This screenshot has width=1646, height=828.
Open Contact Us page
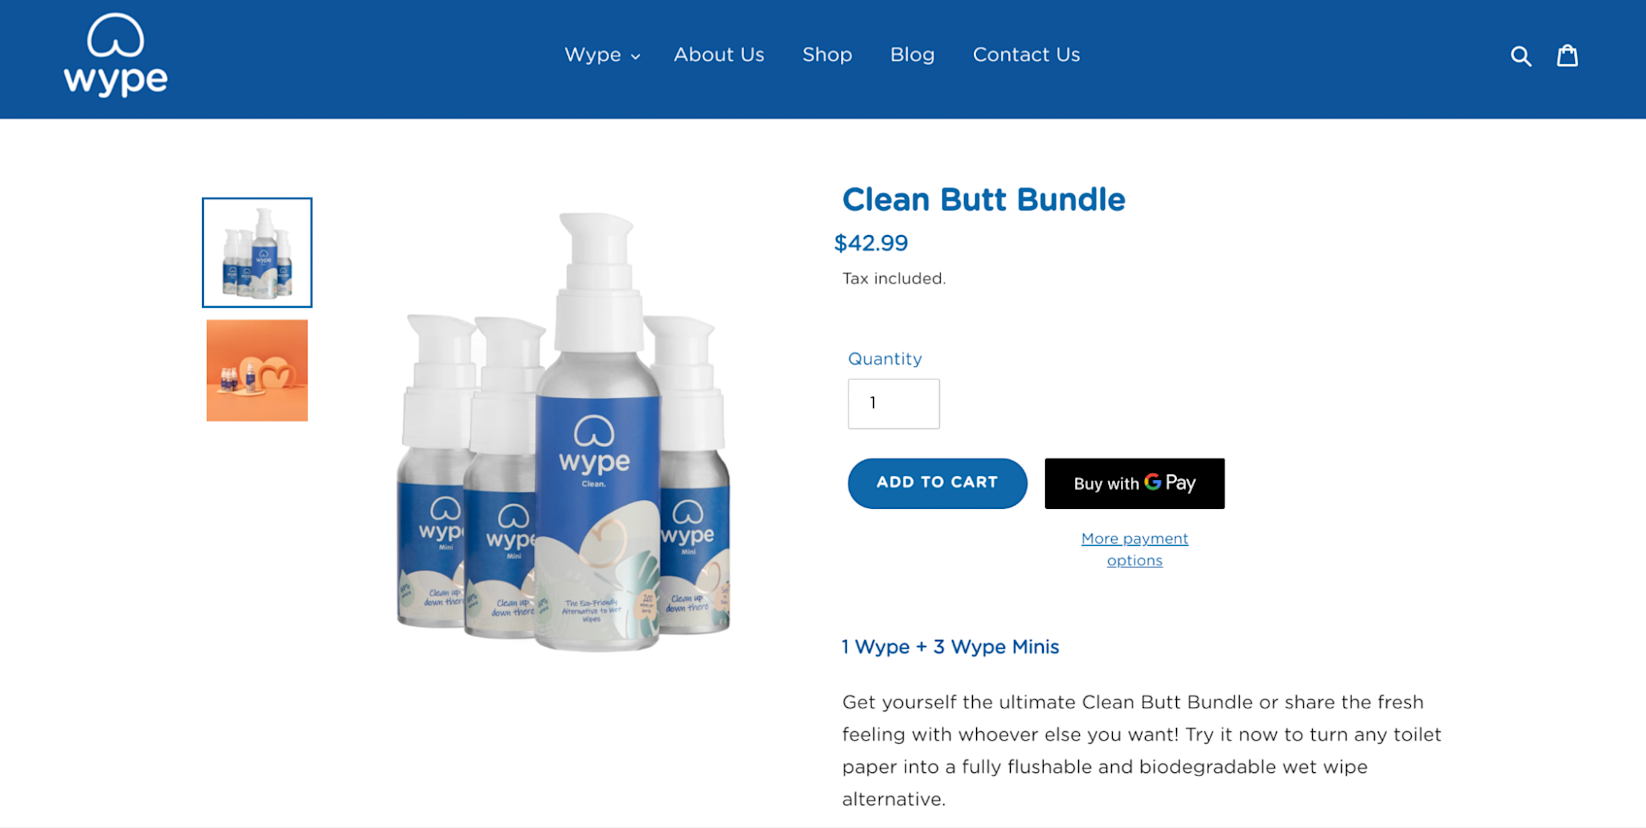tap(1026, 55)
